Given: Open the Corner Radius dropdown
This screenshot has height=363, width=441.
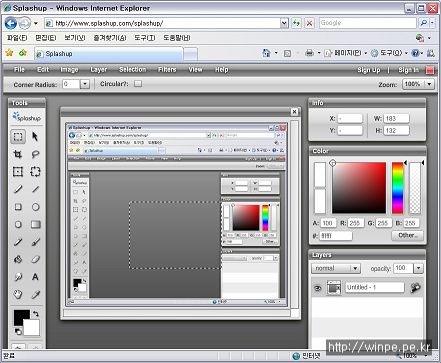Looking at the screenshot, I should (85, 84).
